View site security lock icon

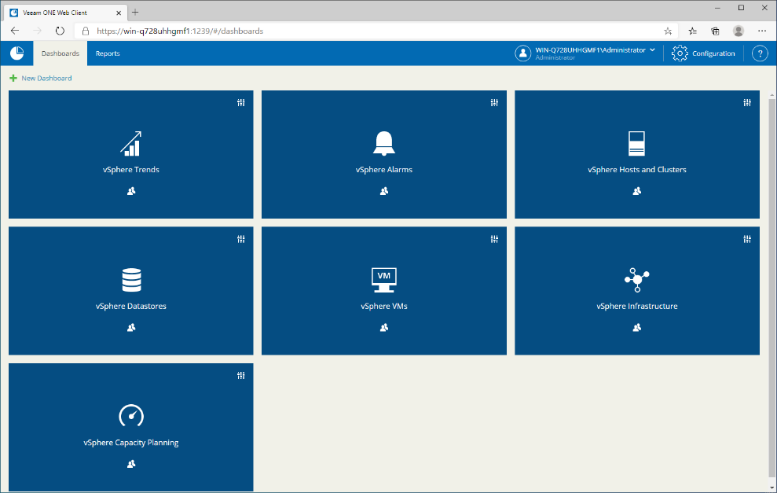(85, 31)
